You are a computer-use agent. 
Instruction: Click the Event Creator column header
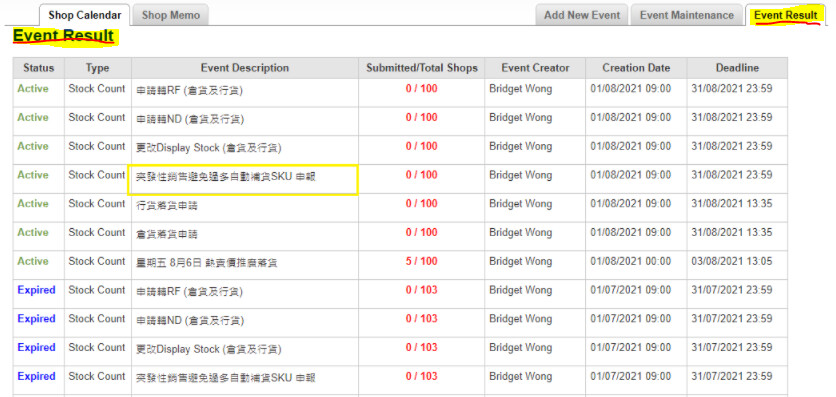coord(535,68)
